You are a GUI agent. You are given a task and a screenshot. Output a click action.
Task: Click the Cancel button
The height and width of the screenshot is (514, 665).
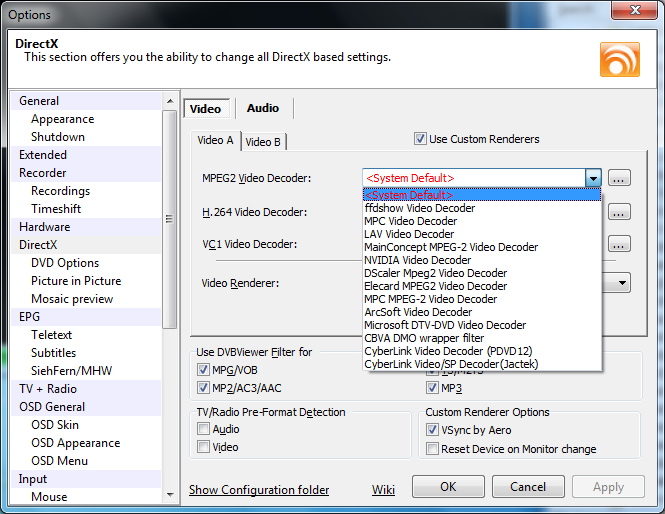528,486
